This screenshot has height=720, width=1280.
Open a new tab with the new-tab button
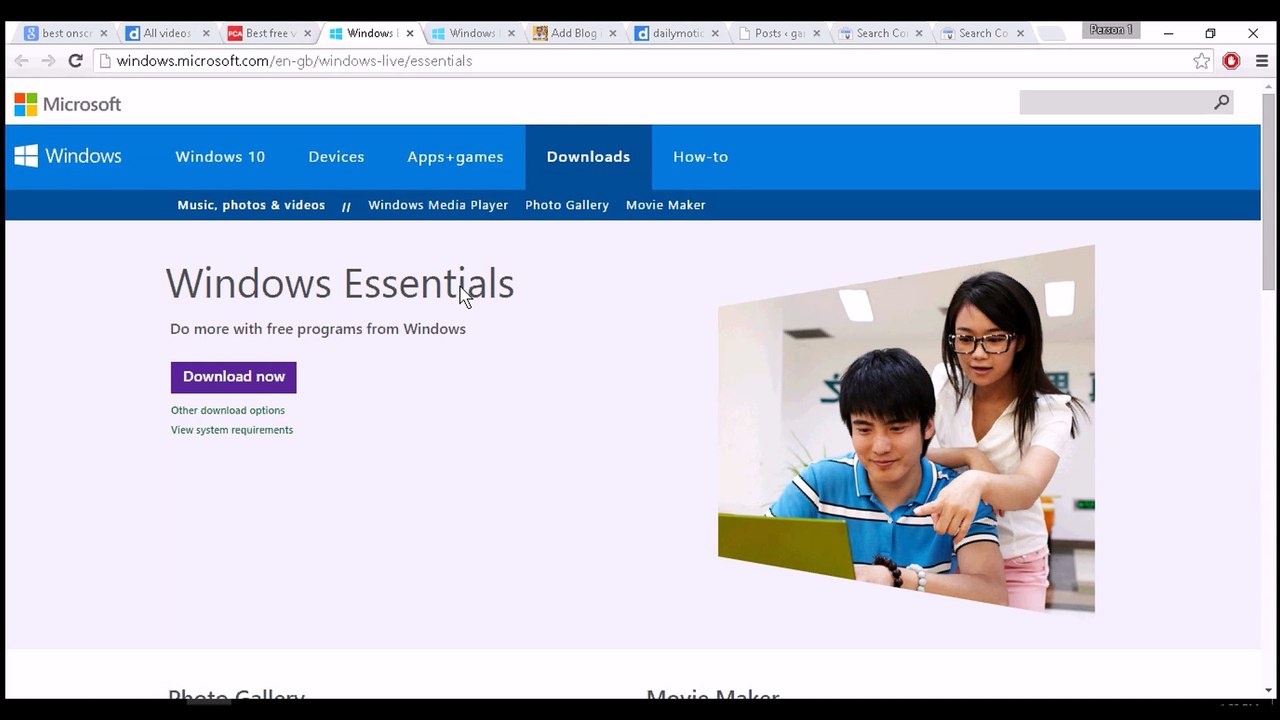click(x=1050, y=33)
